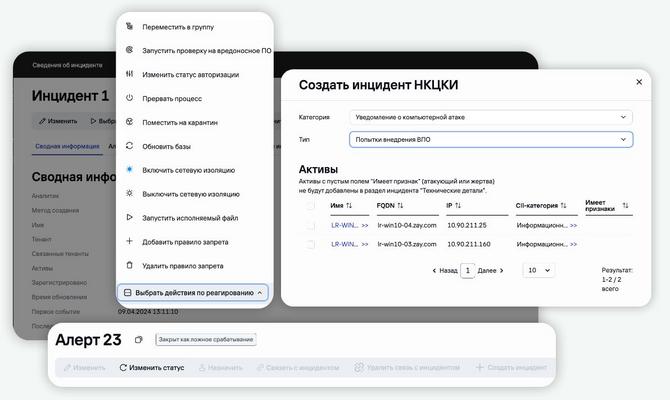This screenshot has width=670, height=400.
Task: Choose Переместить в группу from the menu
Action: [x=178, y=26]
